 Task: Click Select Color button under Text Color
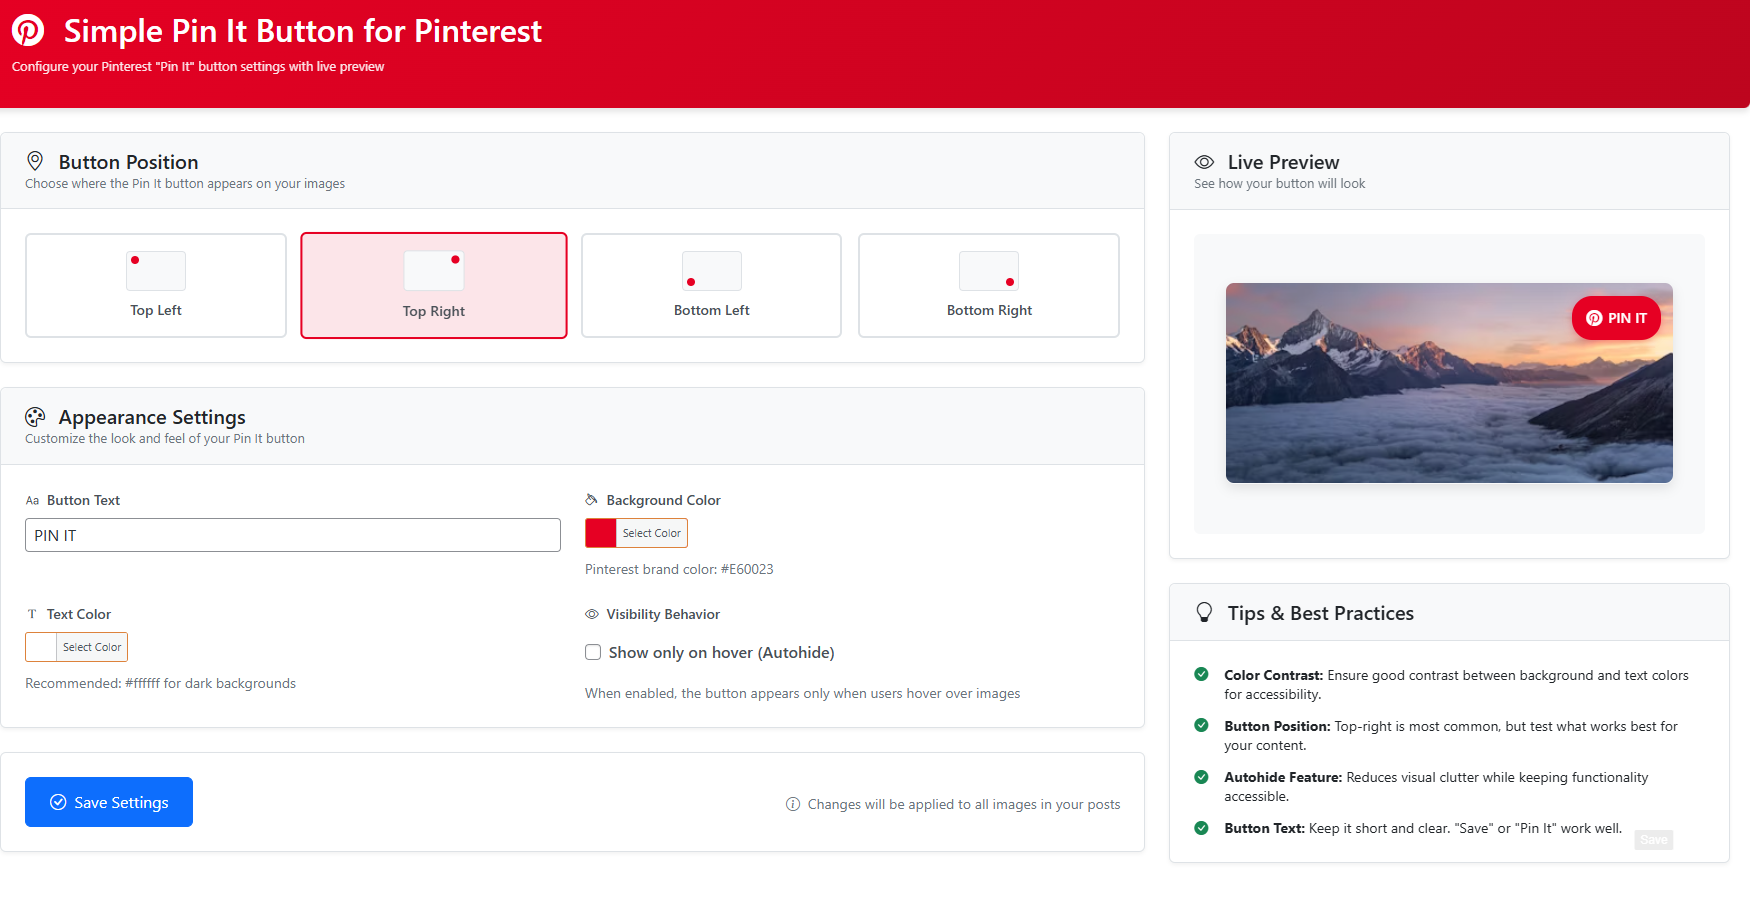(92, 647)
